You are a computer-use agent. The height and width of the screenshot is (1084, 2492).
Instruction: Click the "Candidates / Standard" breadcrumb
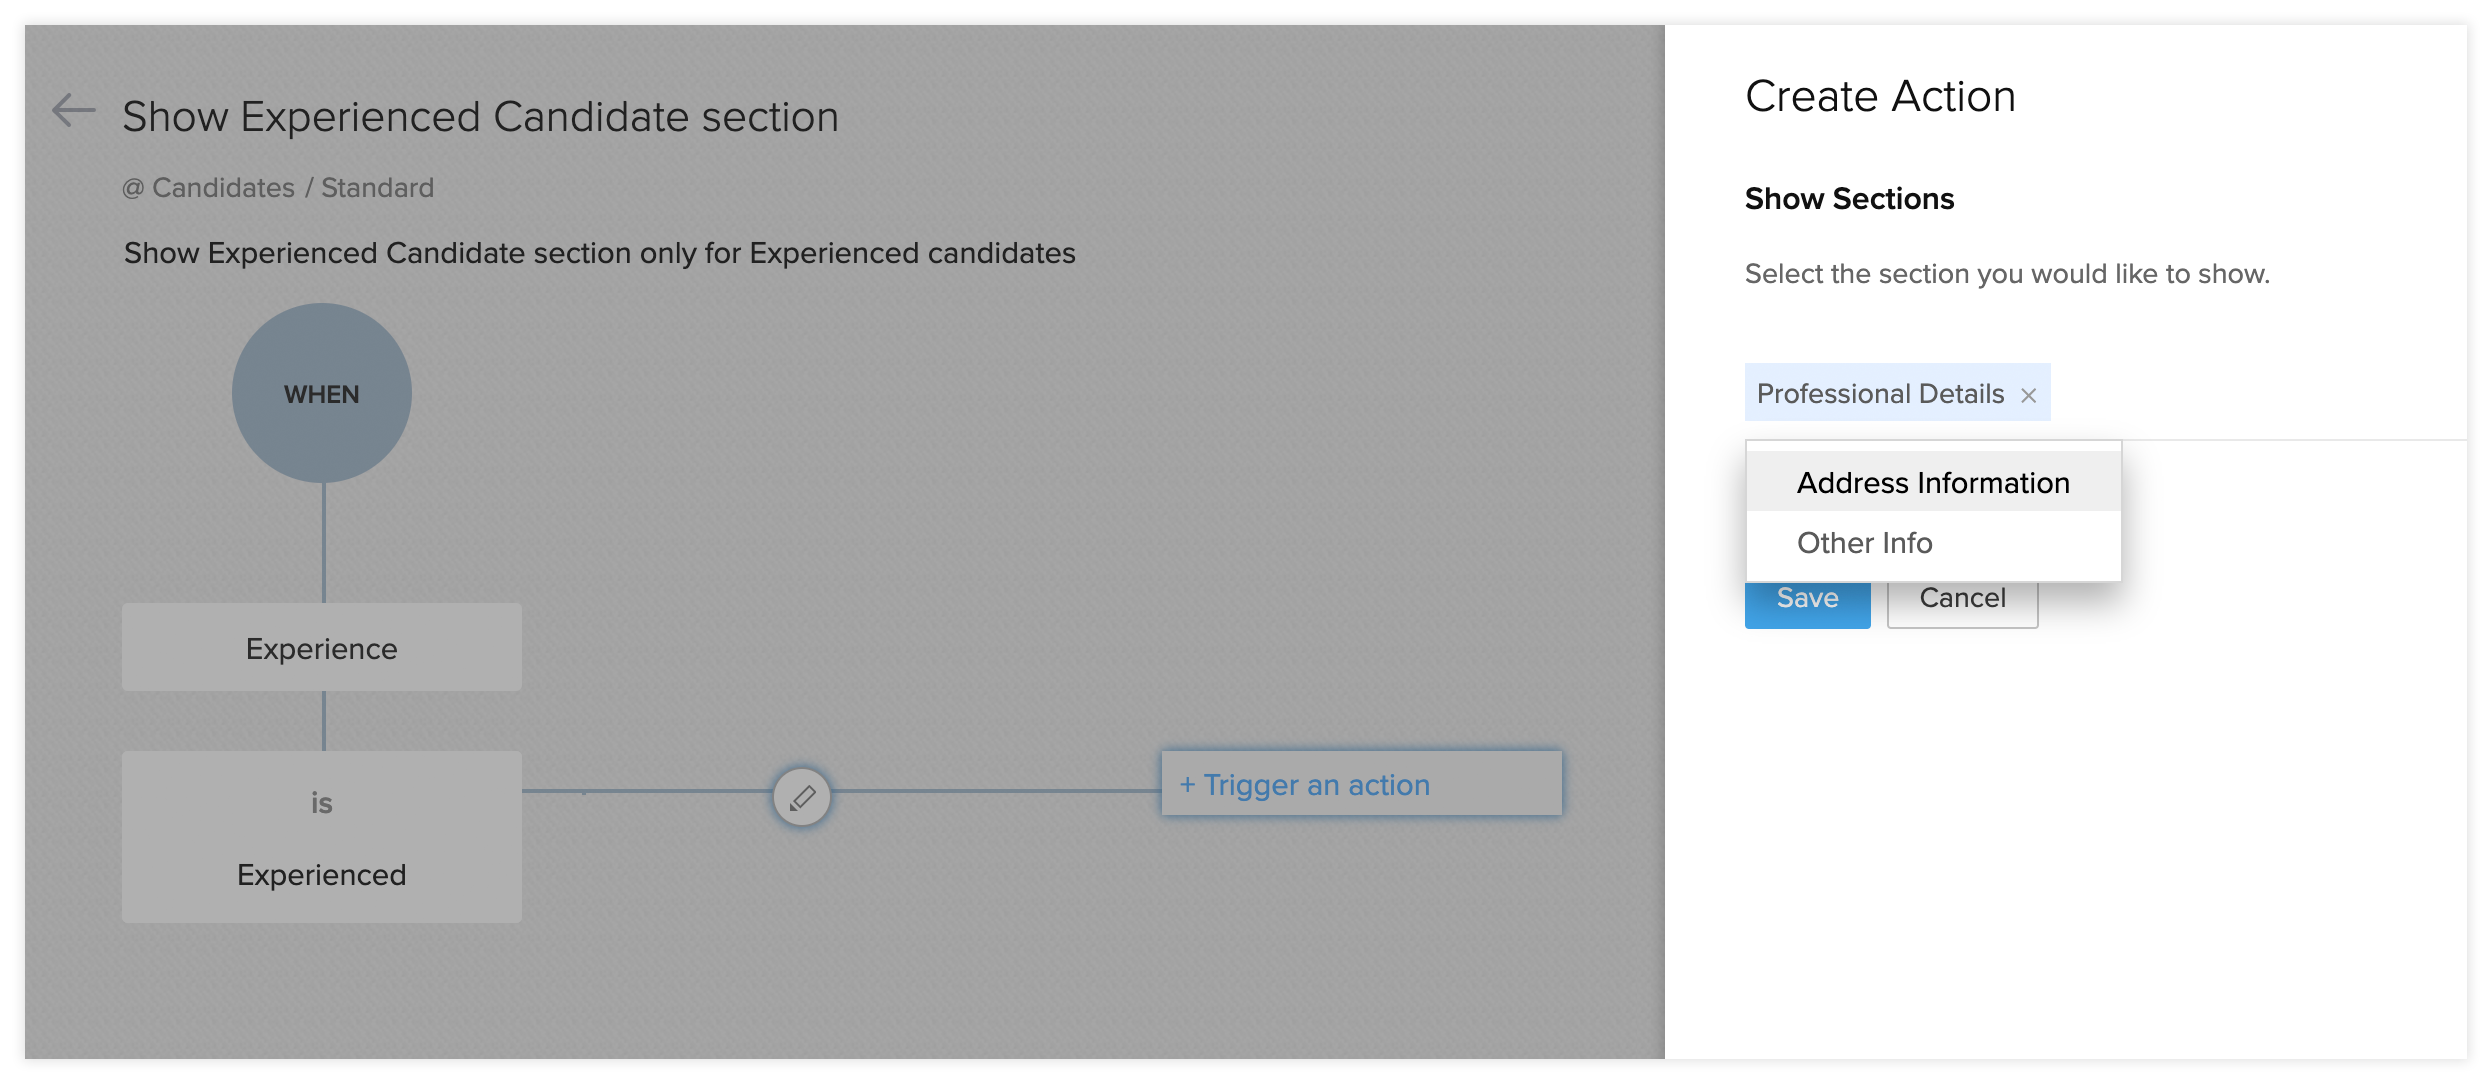coord(292,188)
